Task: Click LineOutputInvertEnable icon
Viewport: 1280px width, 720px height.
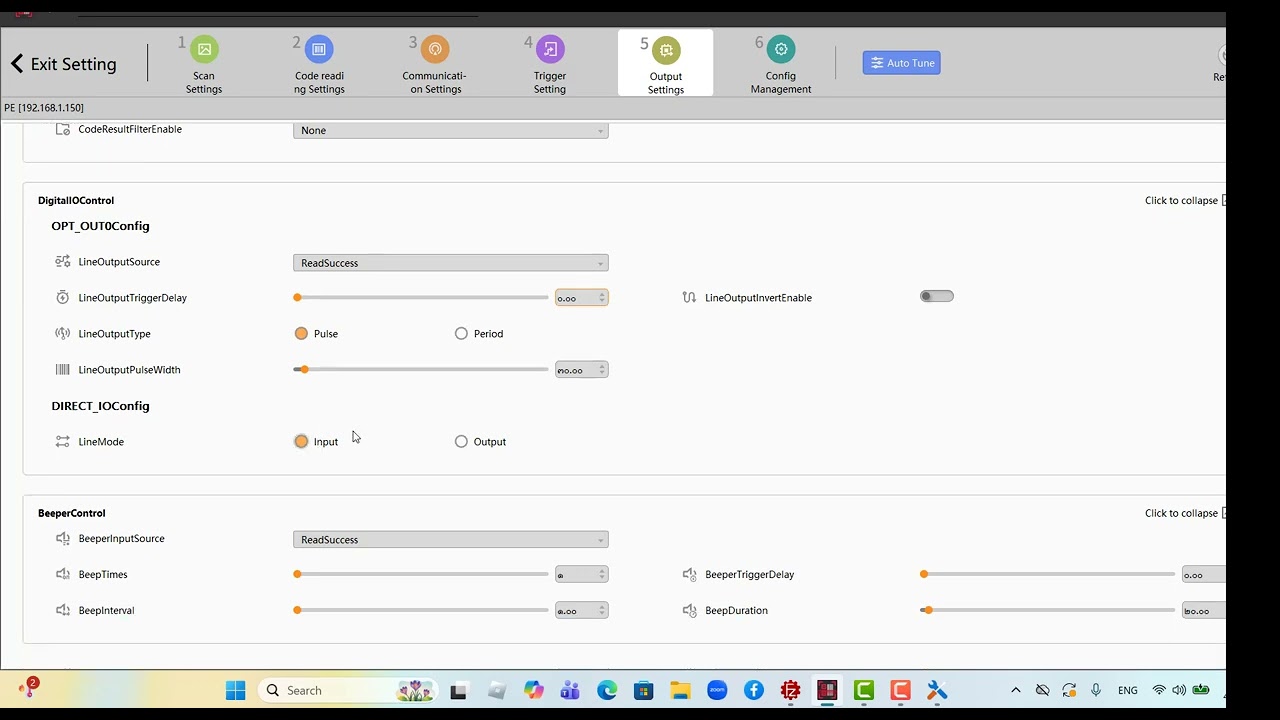Action: (x=689, y=298)
